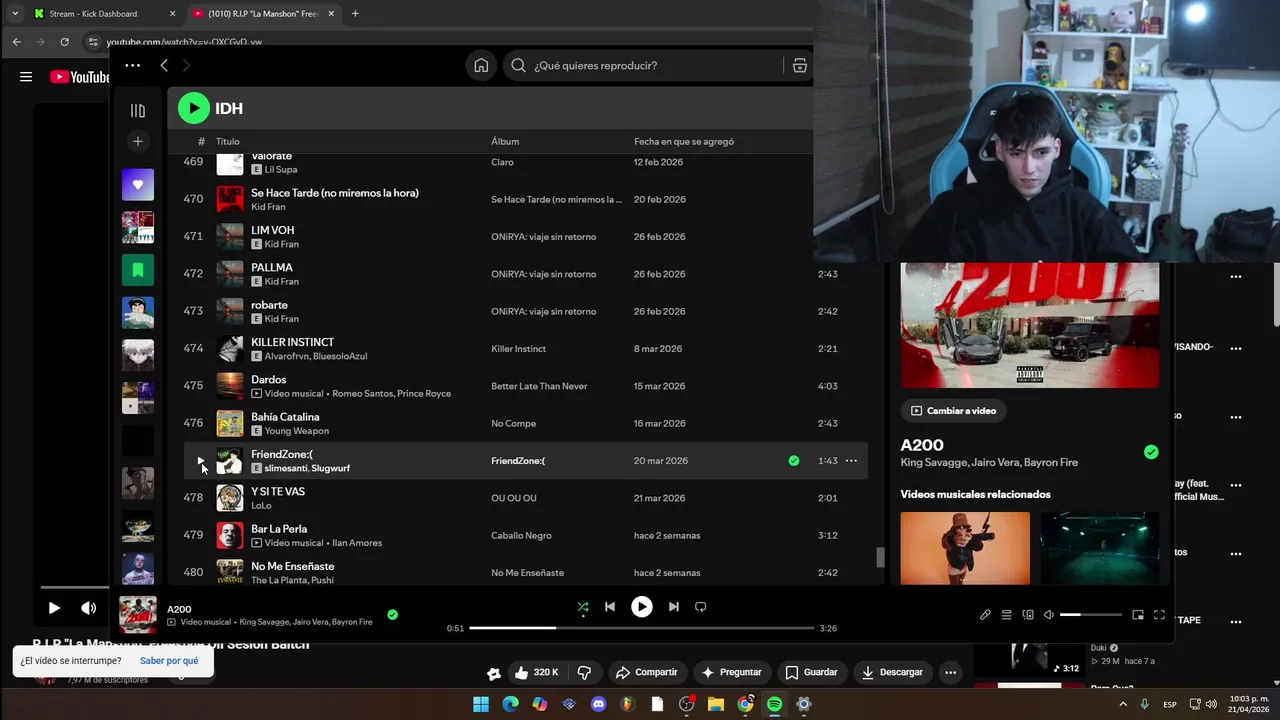This screenshot has width=1280, height=720.
Task: Sort by Álbum column header
Action: click(505, 141)
